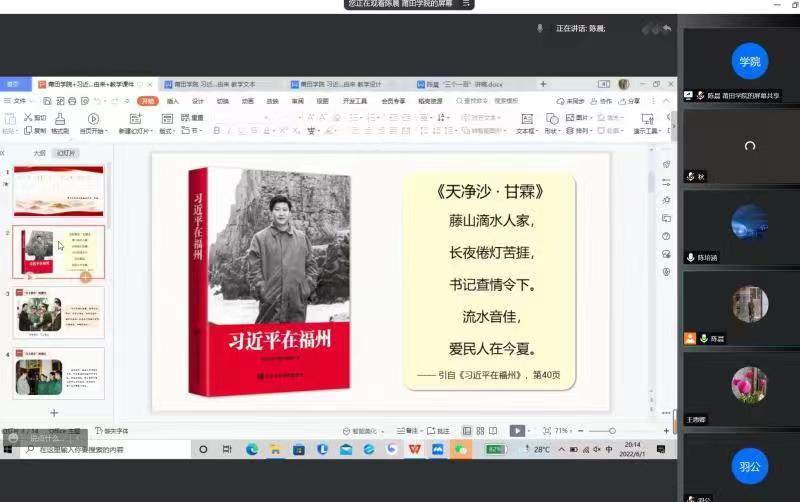
Task: Open Tencent Meeting icon on taskbar
Action: pyautogui.click(x=438, y=449)
